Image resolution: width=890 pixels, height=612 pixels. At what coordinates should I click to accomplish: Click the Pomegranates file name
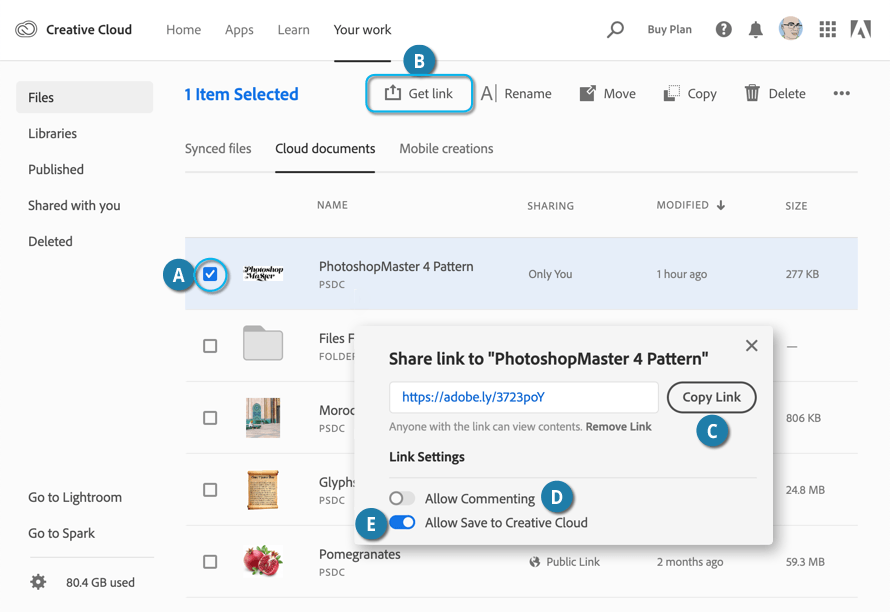click(360, 554)
